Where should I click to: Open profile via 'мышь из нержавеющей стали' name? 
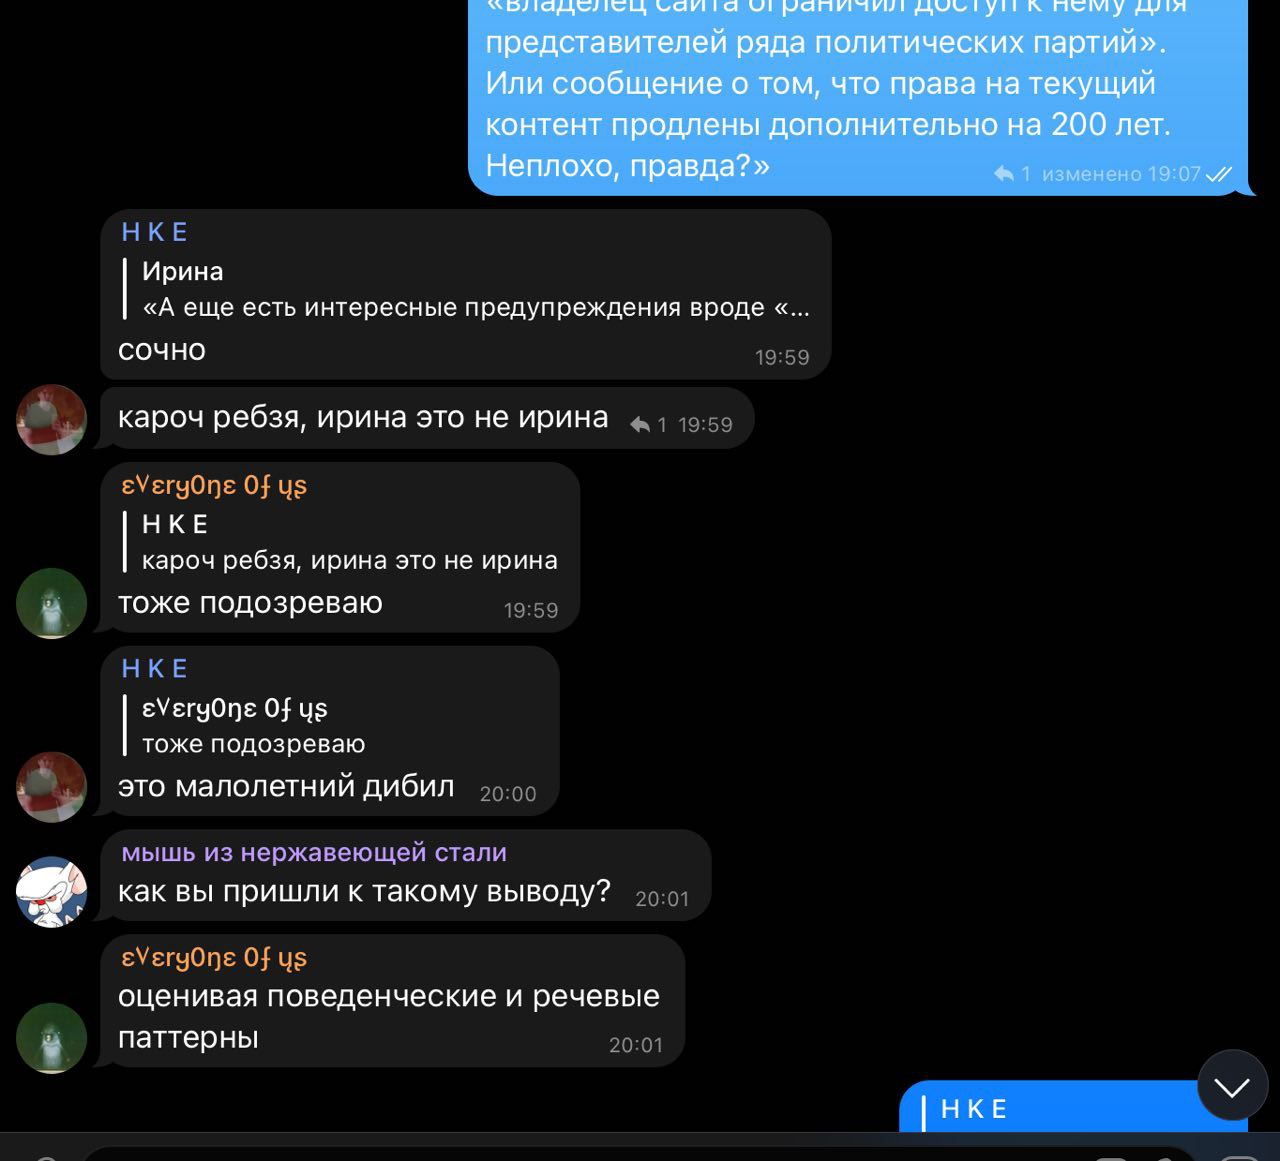point(314,853)
